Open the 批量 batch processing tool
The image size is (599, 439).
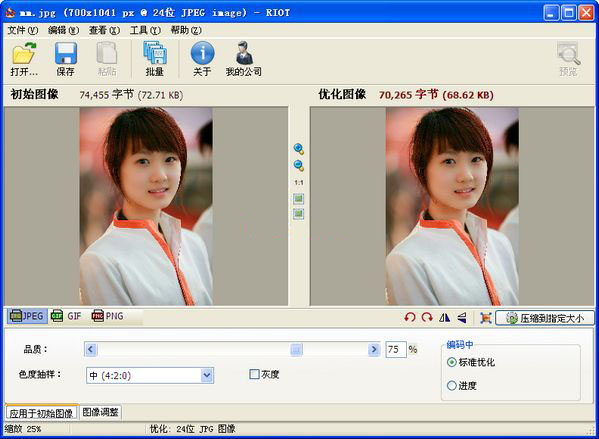tap(154, 59)
